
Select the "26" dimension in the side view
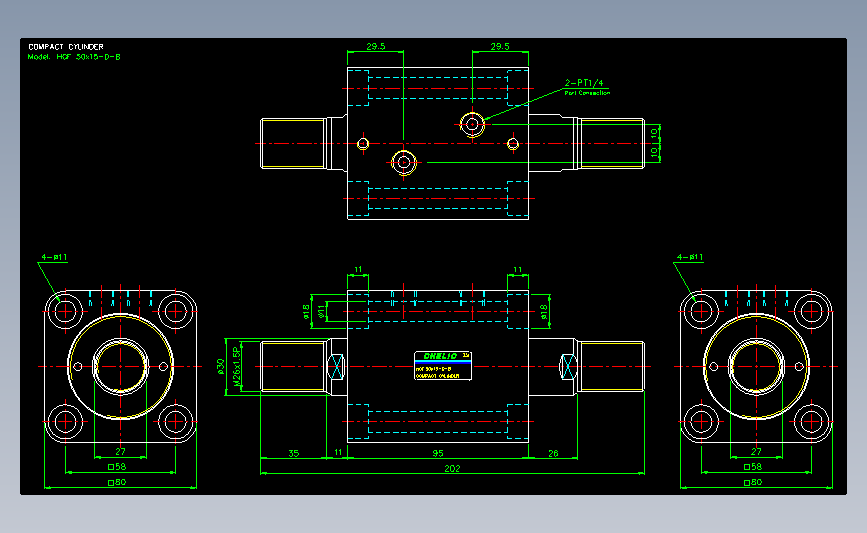(x=553, y=453)
